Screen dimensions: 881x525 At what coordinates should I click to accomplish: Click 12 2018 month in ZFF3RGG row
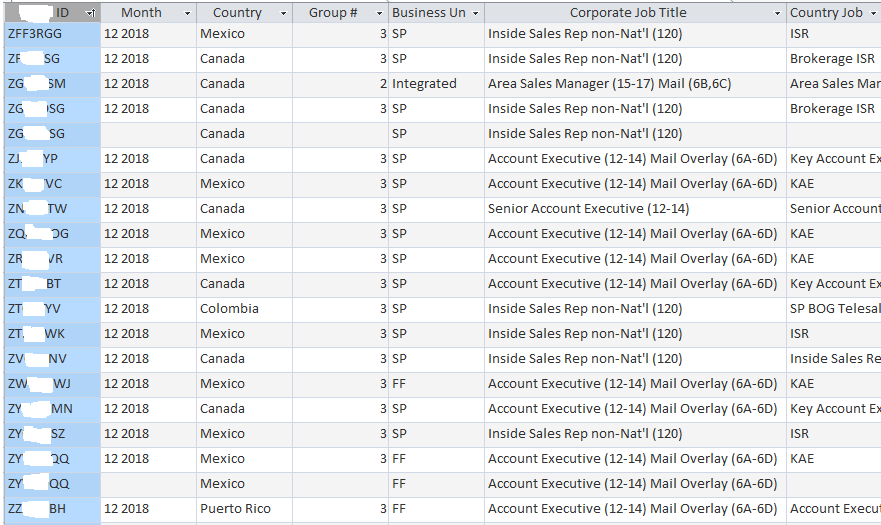coord(148,34)
